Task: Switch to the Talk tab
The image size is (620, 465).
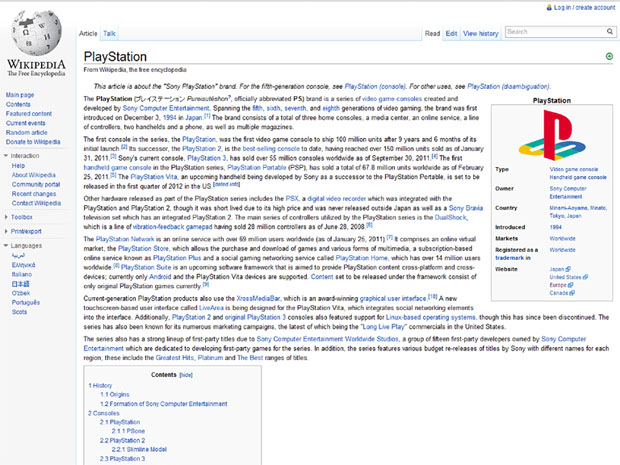Action: pyautogui.click(x=110, y=34)
